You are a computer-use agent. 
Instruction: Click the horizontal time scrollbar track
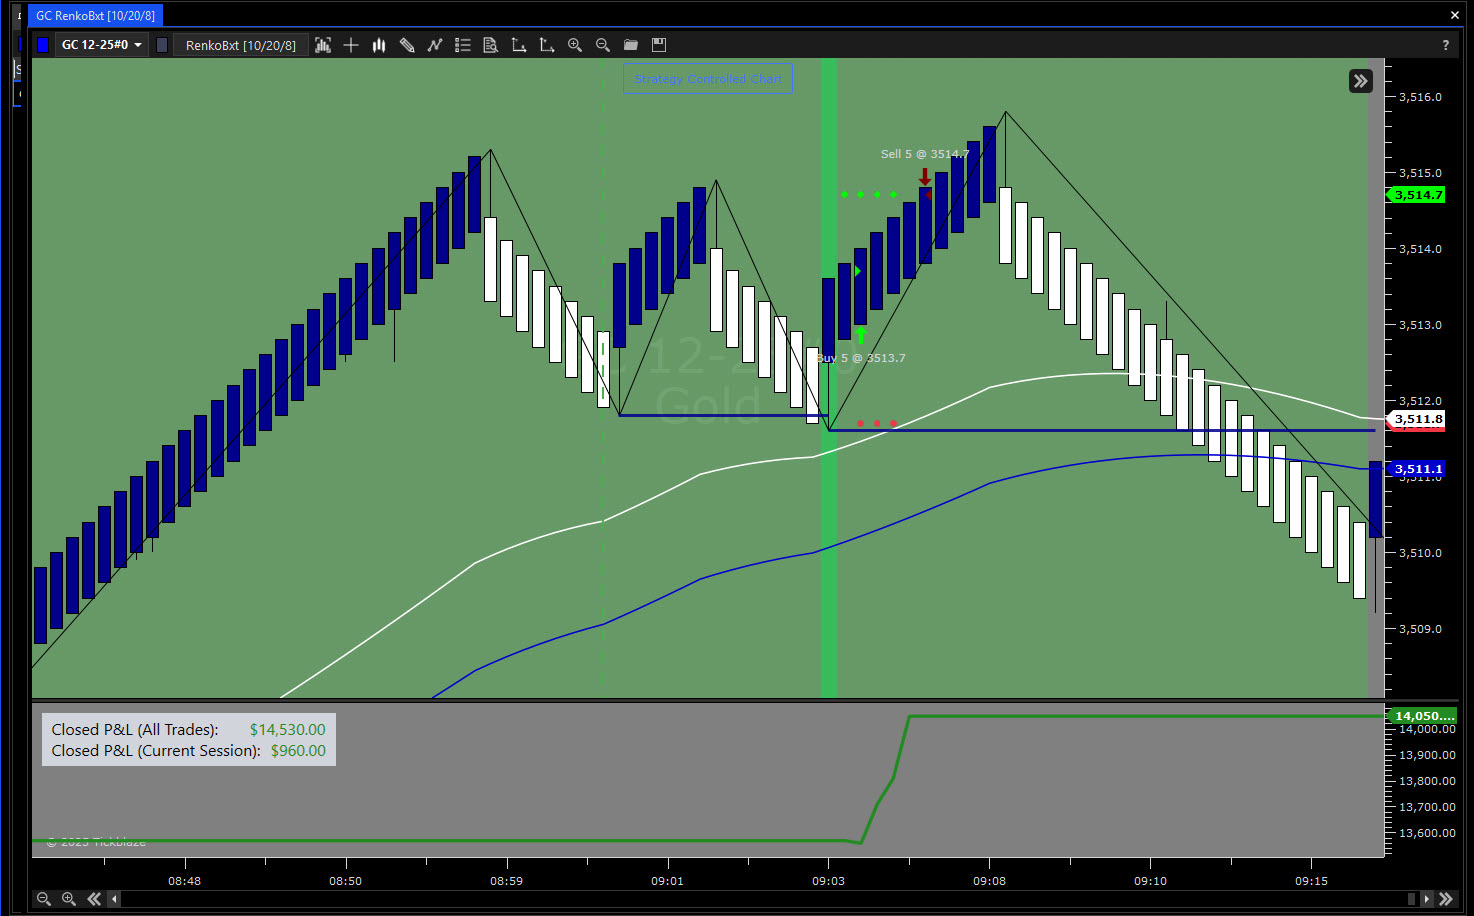[x=760, y=899]
